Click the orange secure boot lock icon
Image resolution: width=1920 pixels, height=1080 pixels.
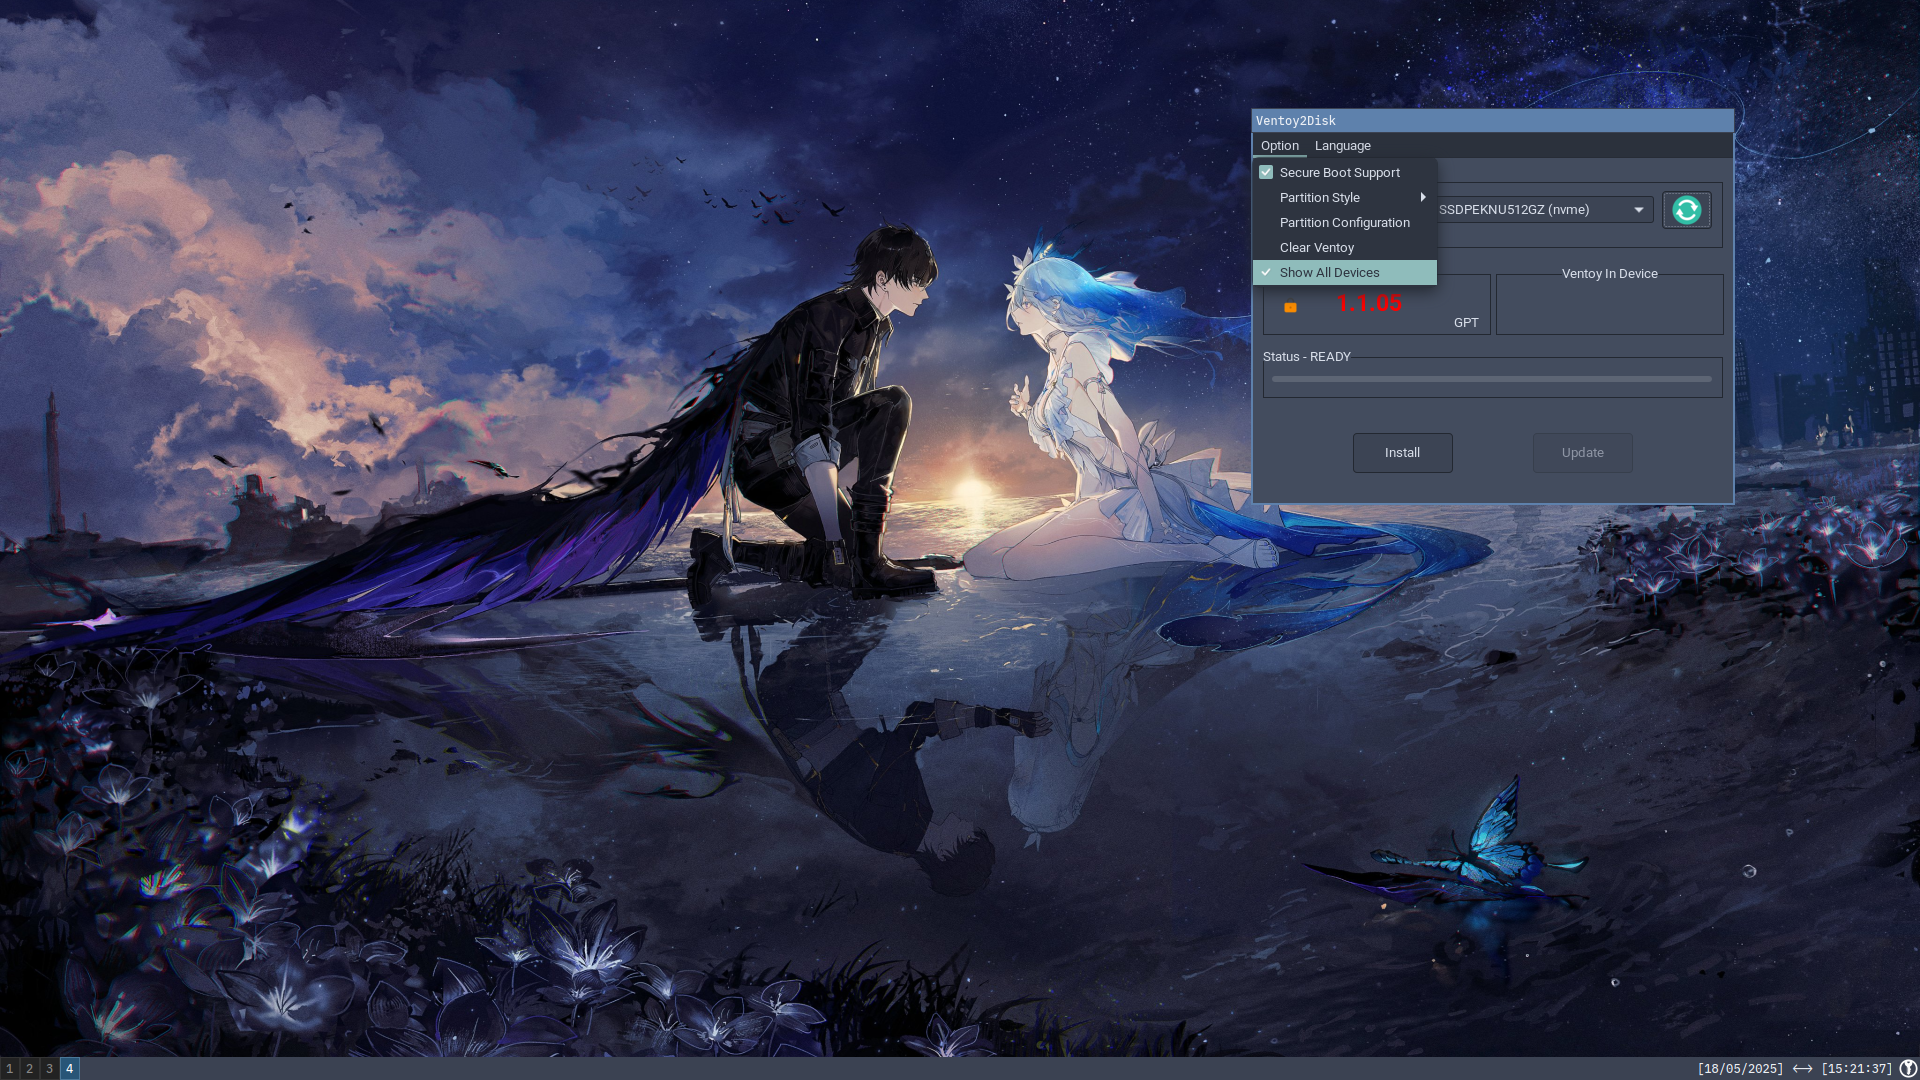(1290, 308)
